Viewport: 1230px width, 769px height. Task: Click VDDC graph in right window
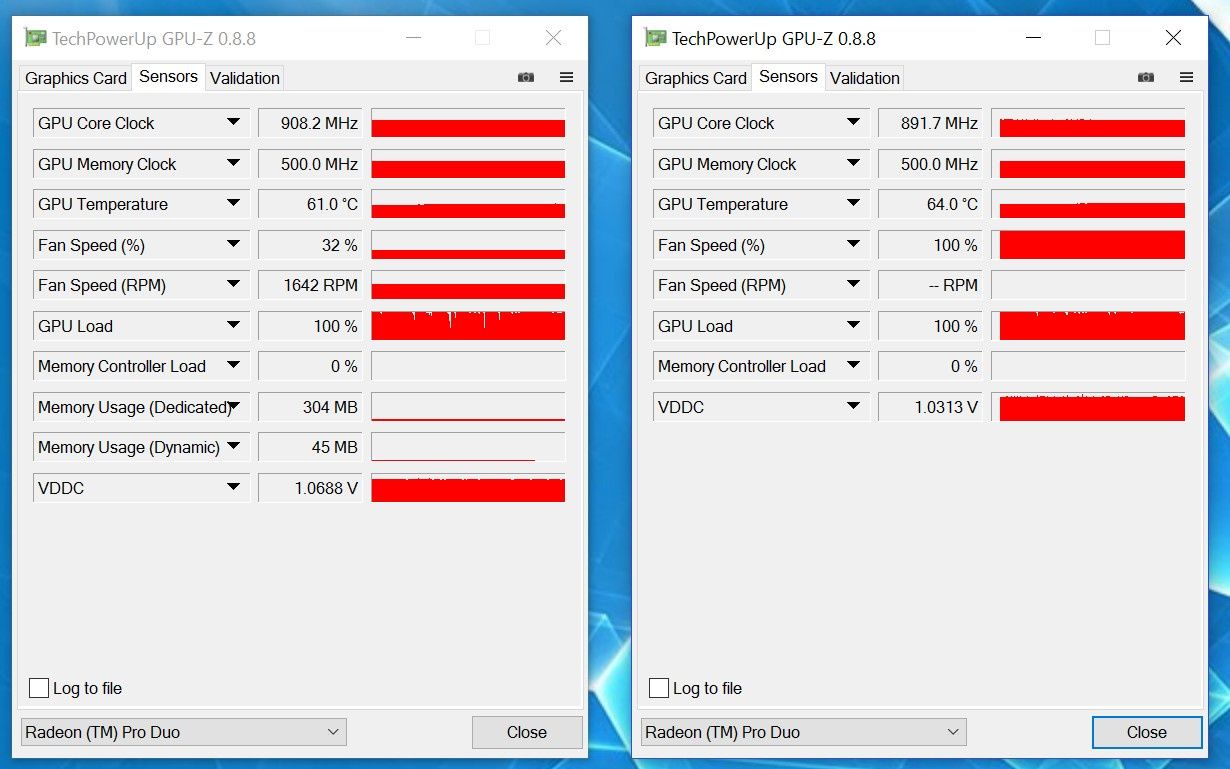(x=1088, y=407)
